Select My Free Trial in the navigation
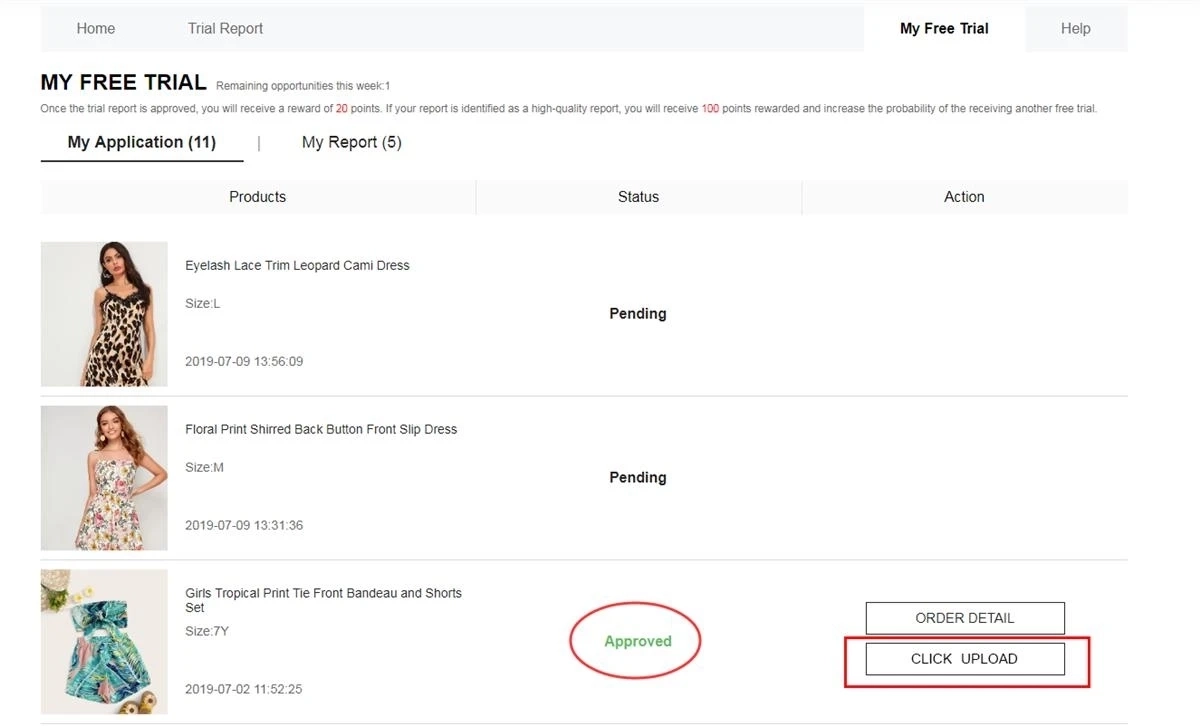The width and height of the screenshot is (1200, 726). tap(944, 28)
